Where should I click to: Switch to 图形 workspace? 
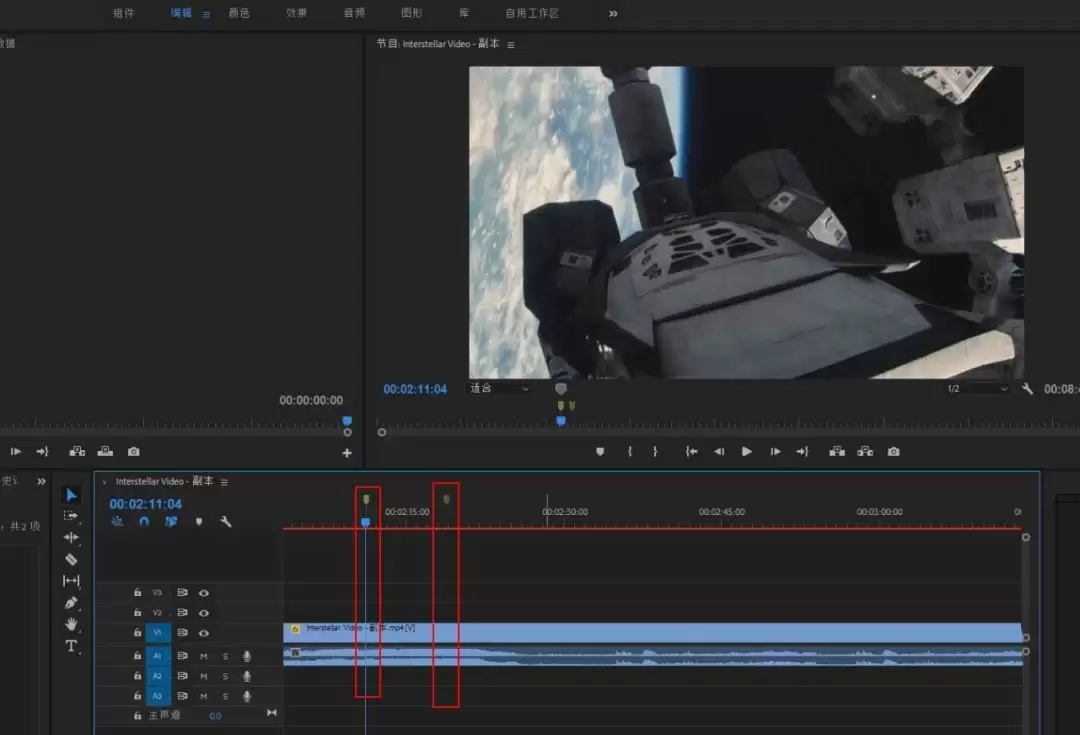(412, 13)
